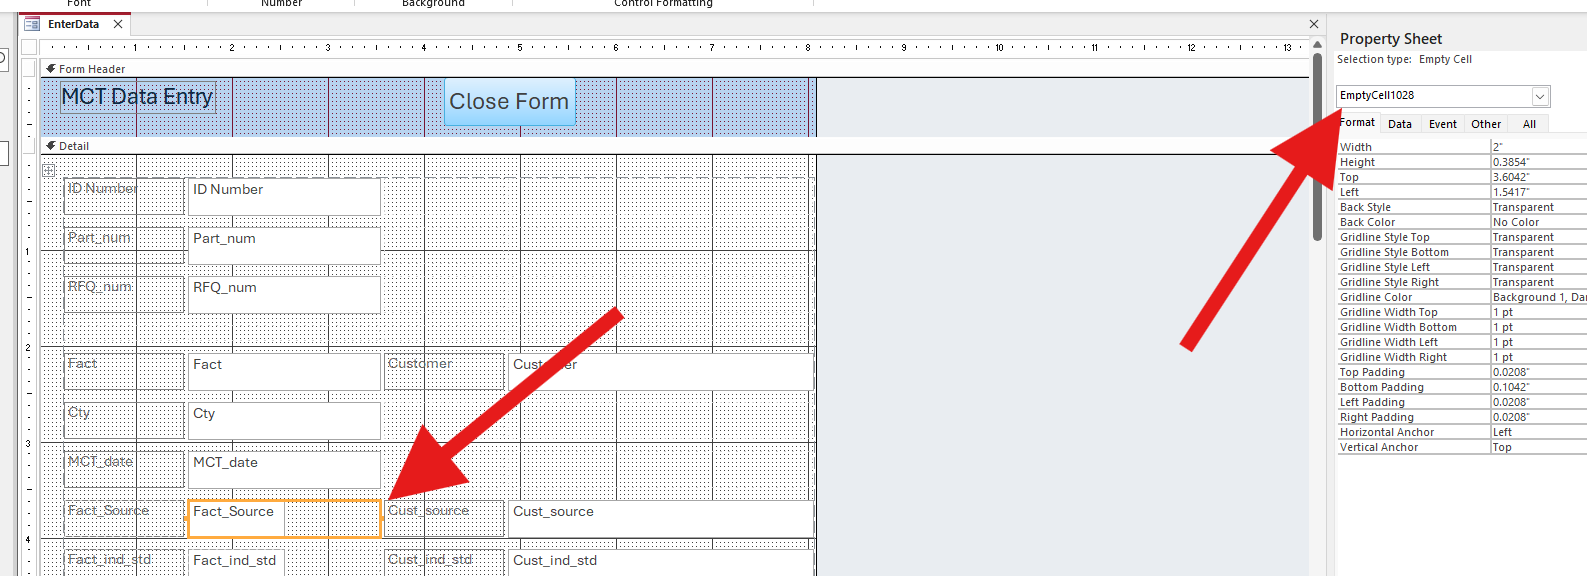Close the form design window pane
Image resolution: width=1587 pixels, height=576 pixels.
1314,24
